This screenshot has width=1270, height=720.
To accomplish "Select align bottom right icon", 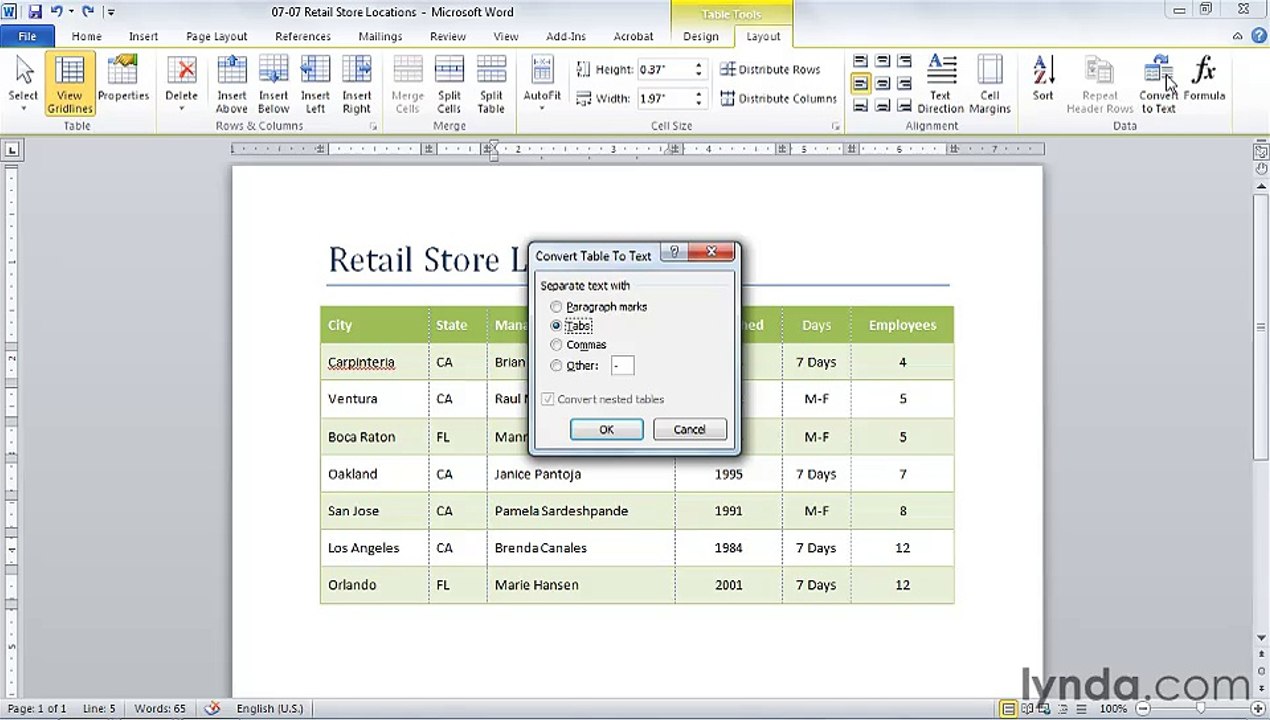I will pos(904,106).
